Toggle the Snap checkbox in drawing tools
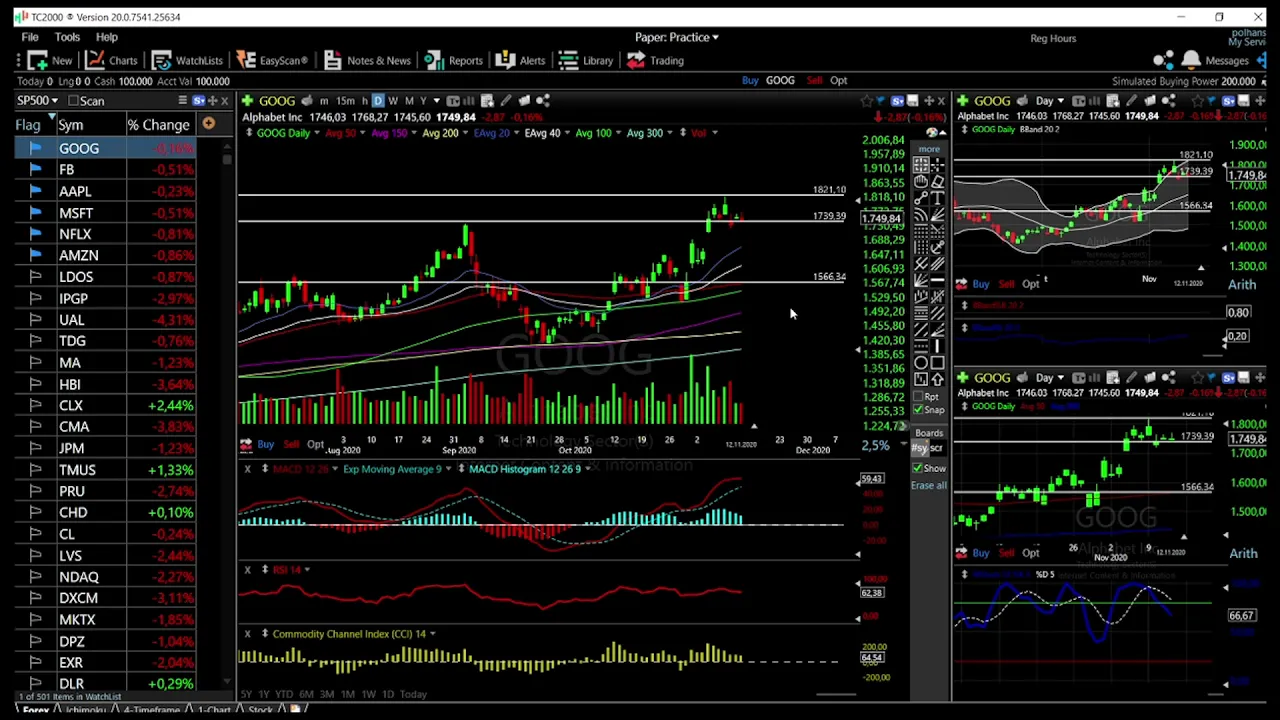 918,410
